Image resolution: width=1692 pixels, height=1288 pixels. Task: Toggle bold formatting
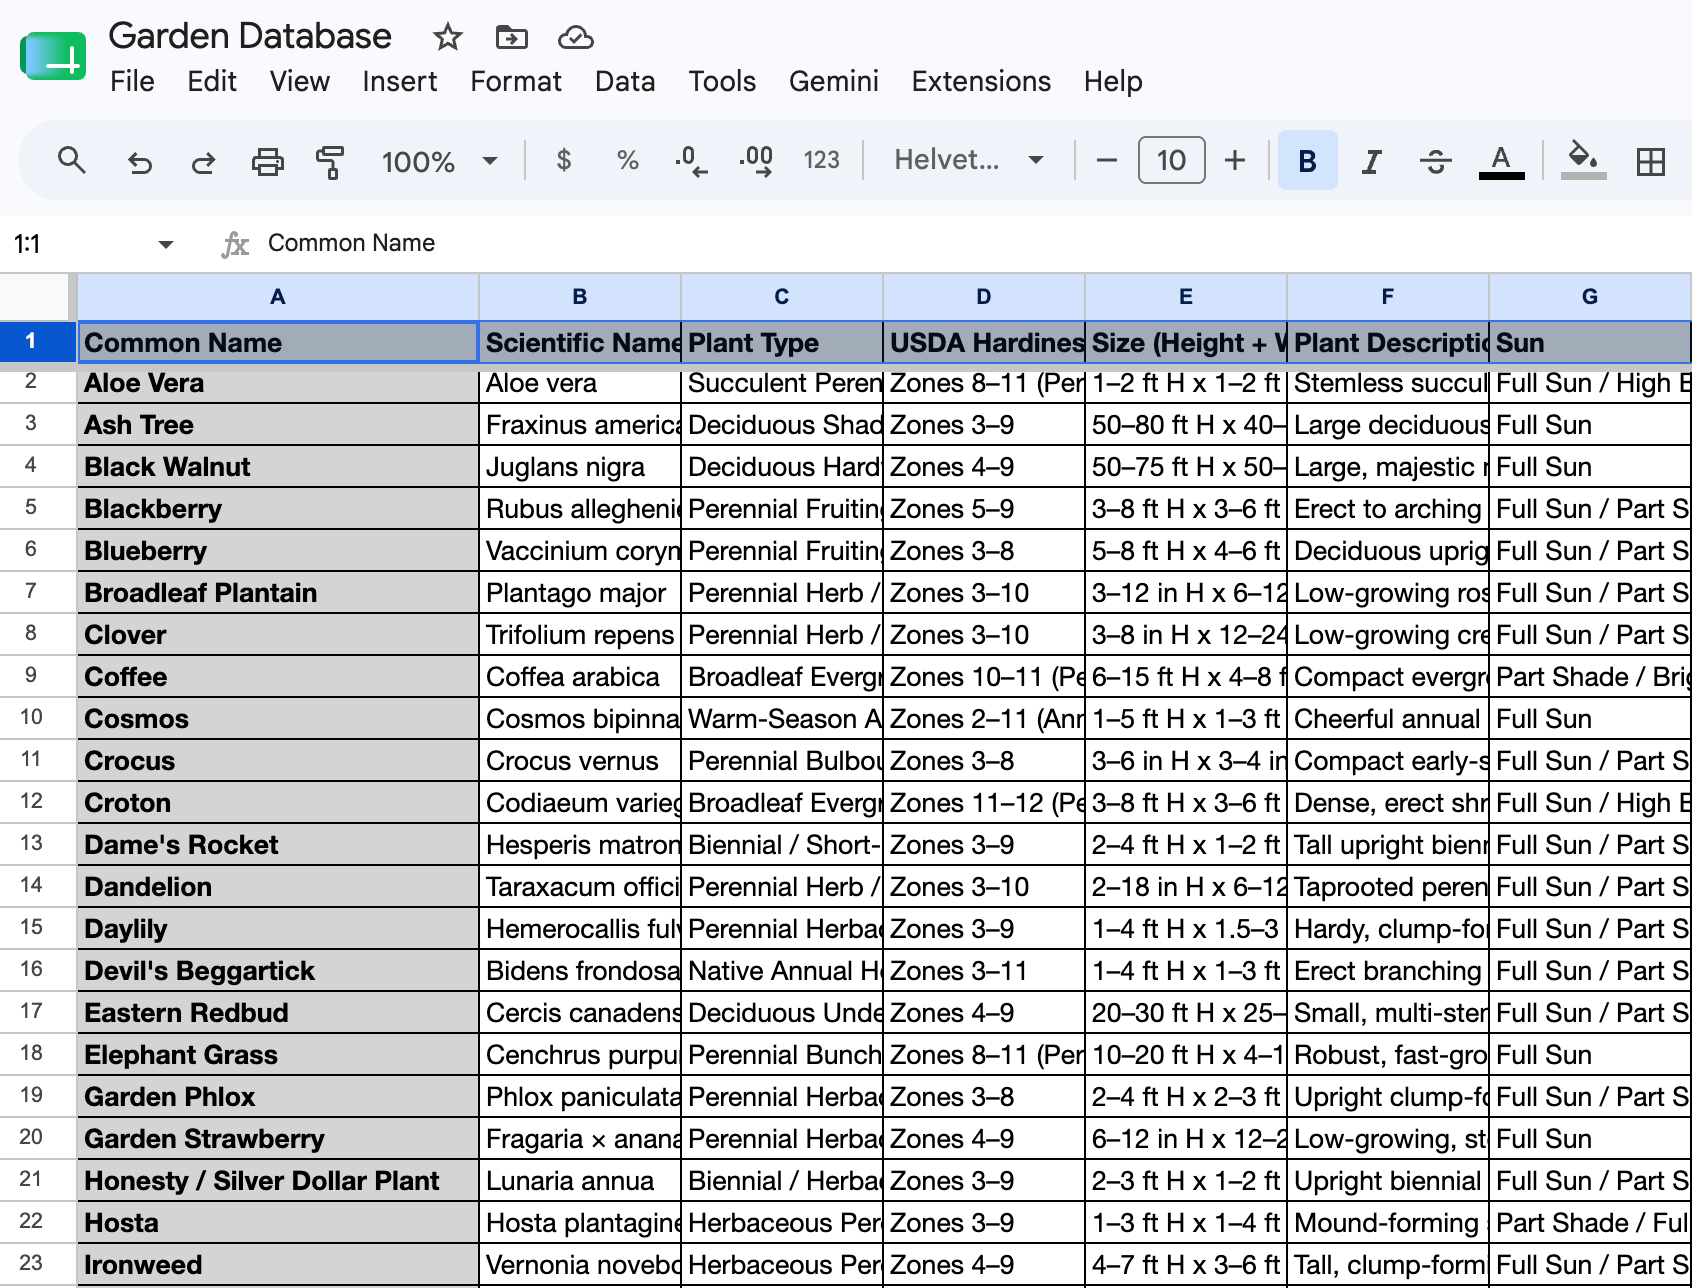tap(1307, 160)
